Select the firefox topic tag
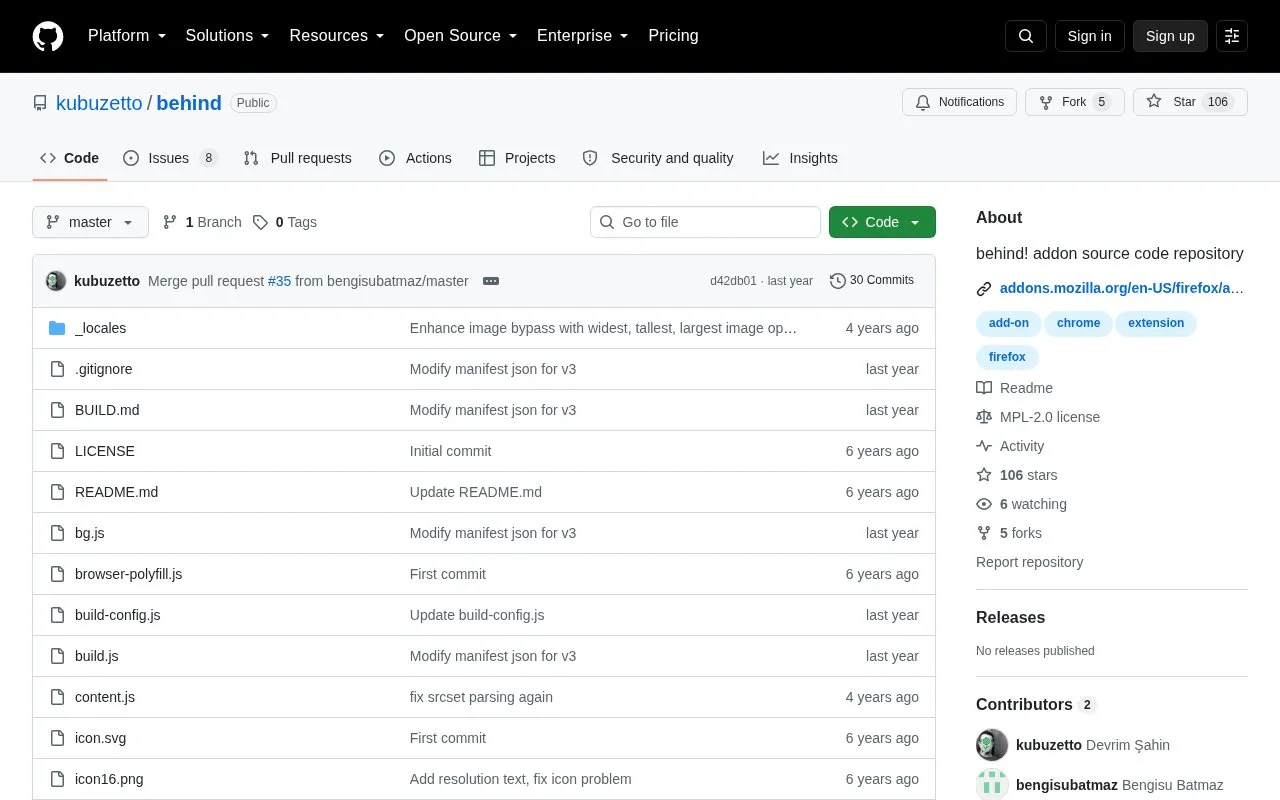 click(x=1007, y=357)
